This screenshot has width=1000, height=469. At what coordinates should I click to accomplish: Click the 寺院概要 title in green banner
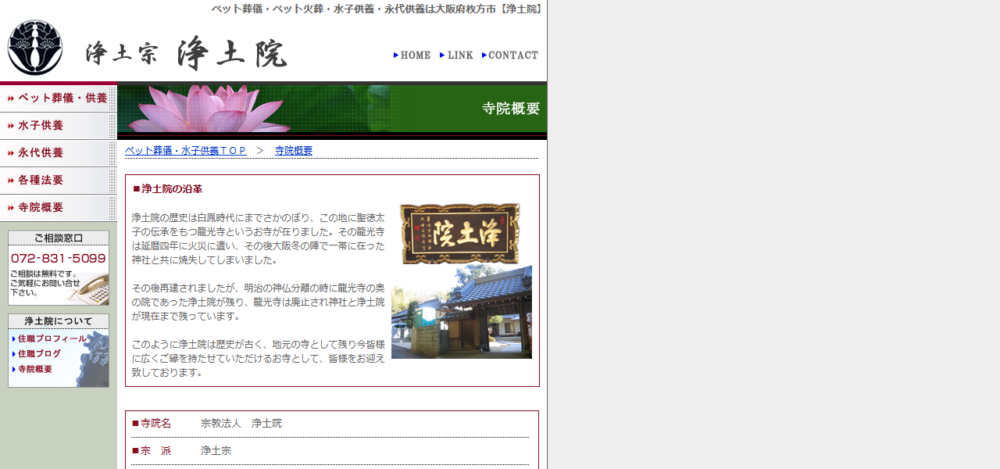pos(511,108)
